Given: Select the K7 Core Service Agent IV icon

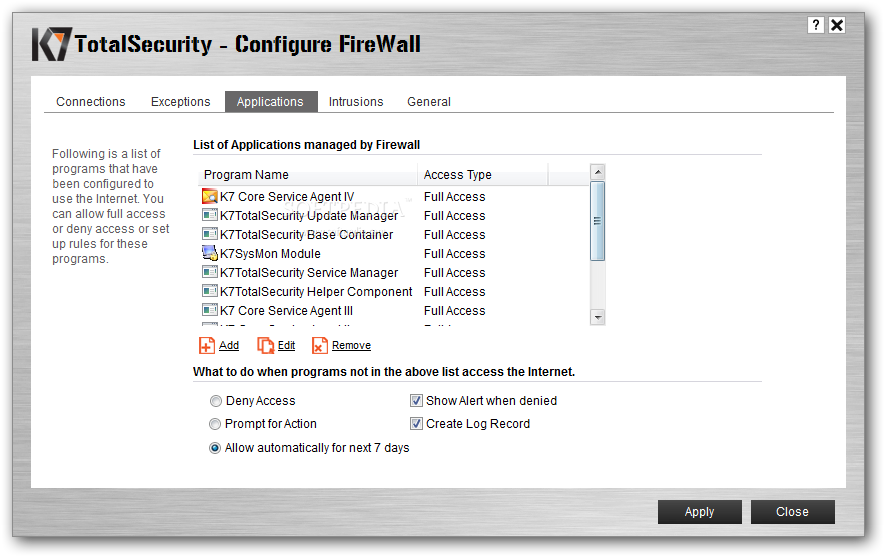Looking at the screenshot, I should [x=210, y=196].
